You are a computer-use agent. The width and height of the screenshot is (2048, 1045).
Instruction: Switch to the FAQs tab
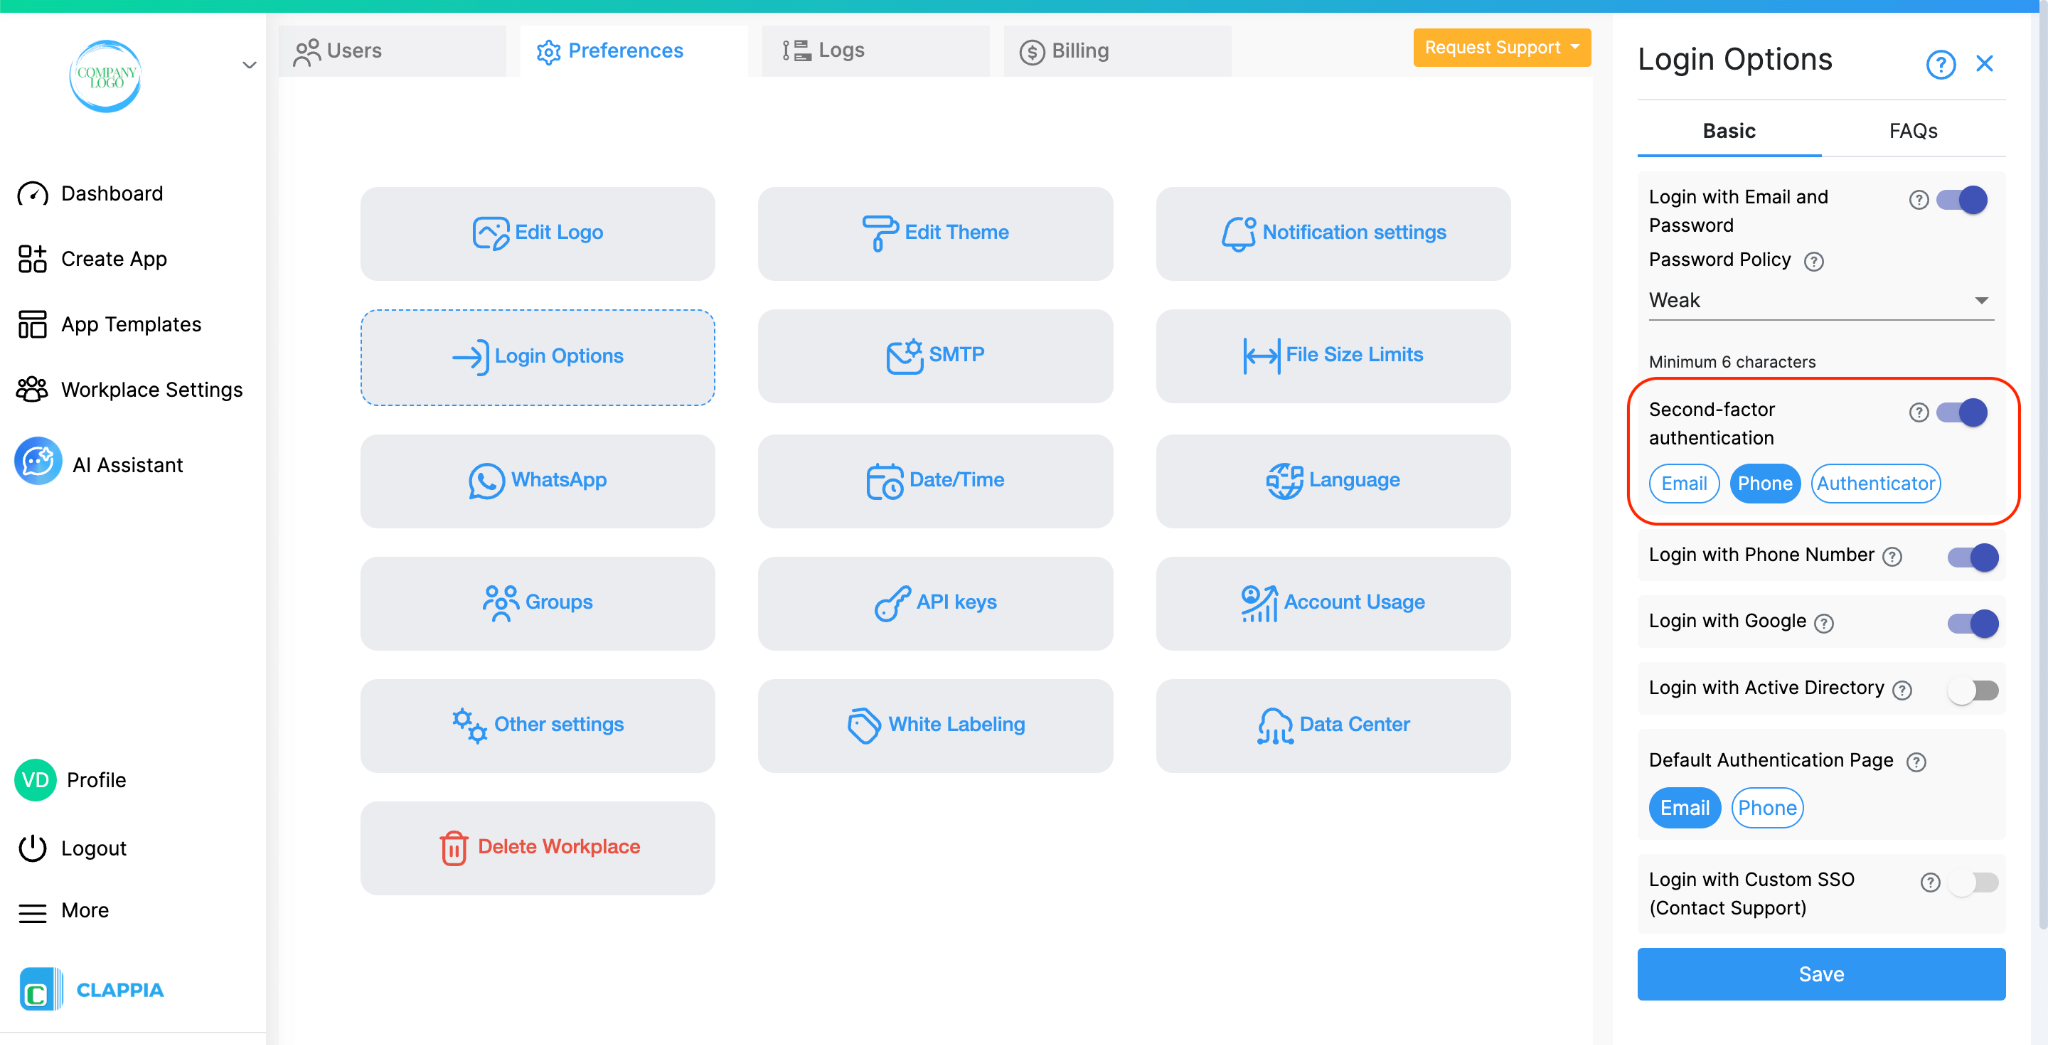(1912, 130)
